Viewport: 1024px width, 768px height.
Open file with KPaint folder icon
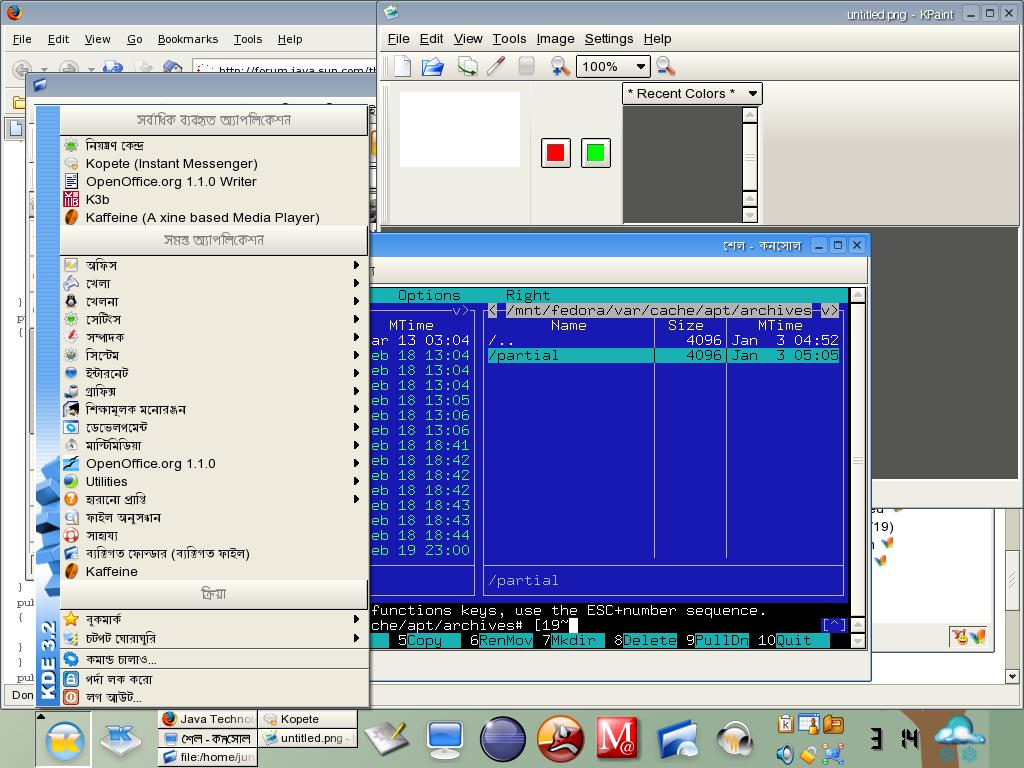[x=432, y=66]
